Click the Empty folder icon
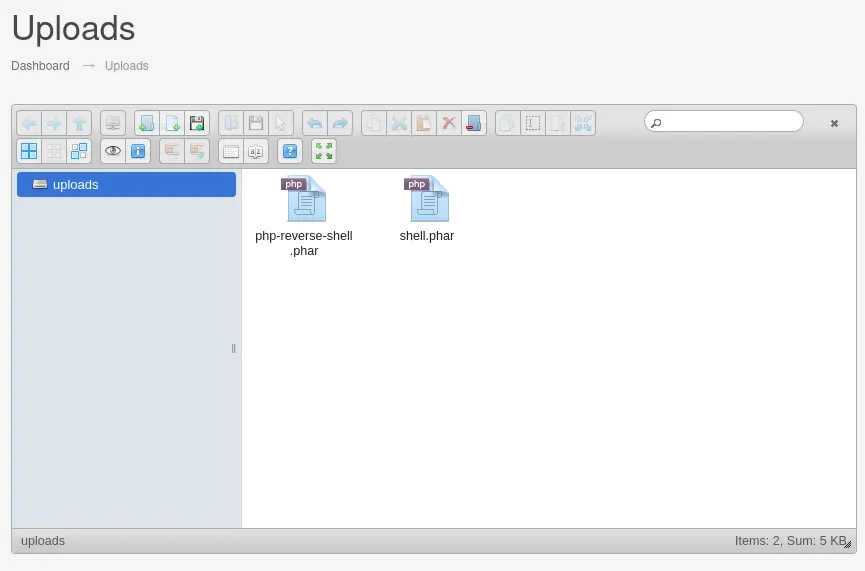 [474, 123]
